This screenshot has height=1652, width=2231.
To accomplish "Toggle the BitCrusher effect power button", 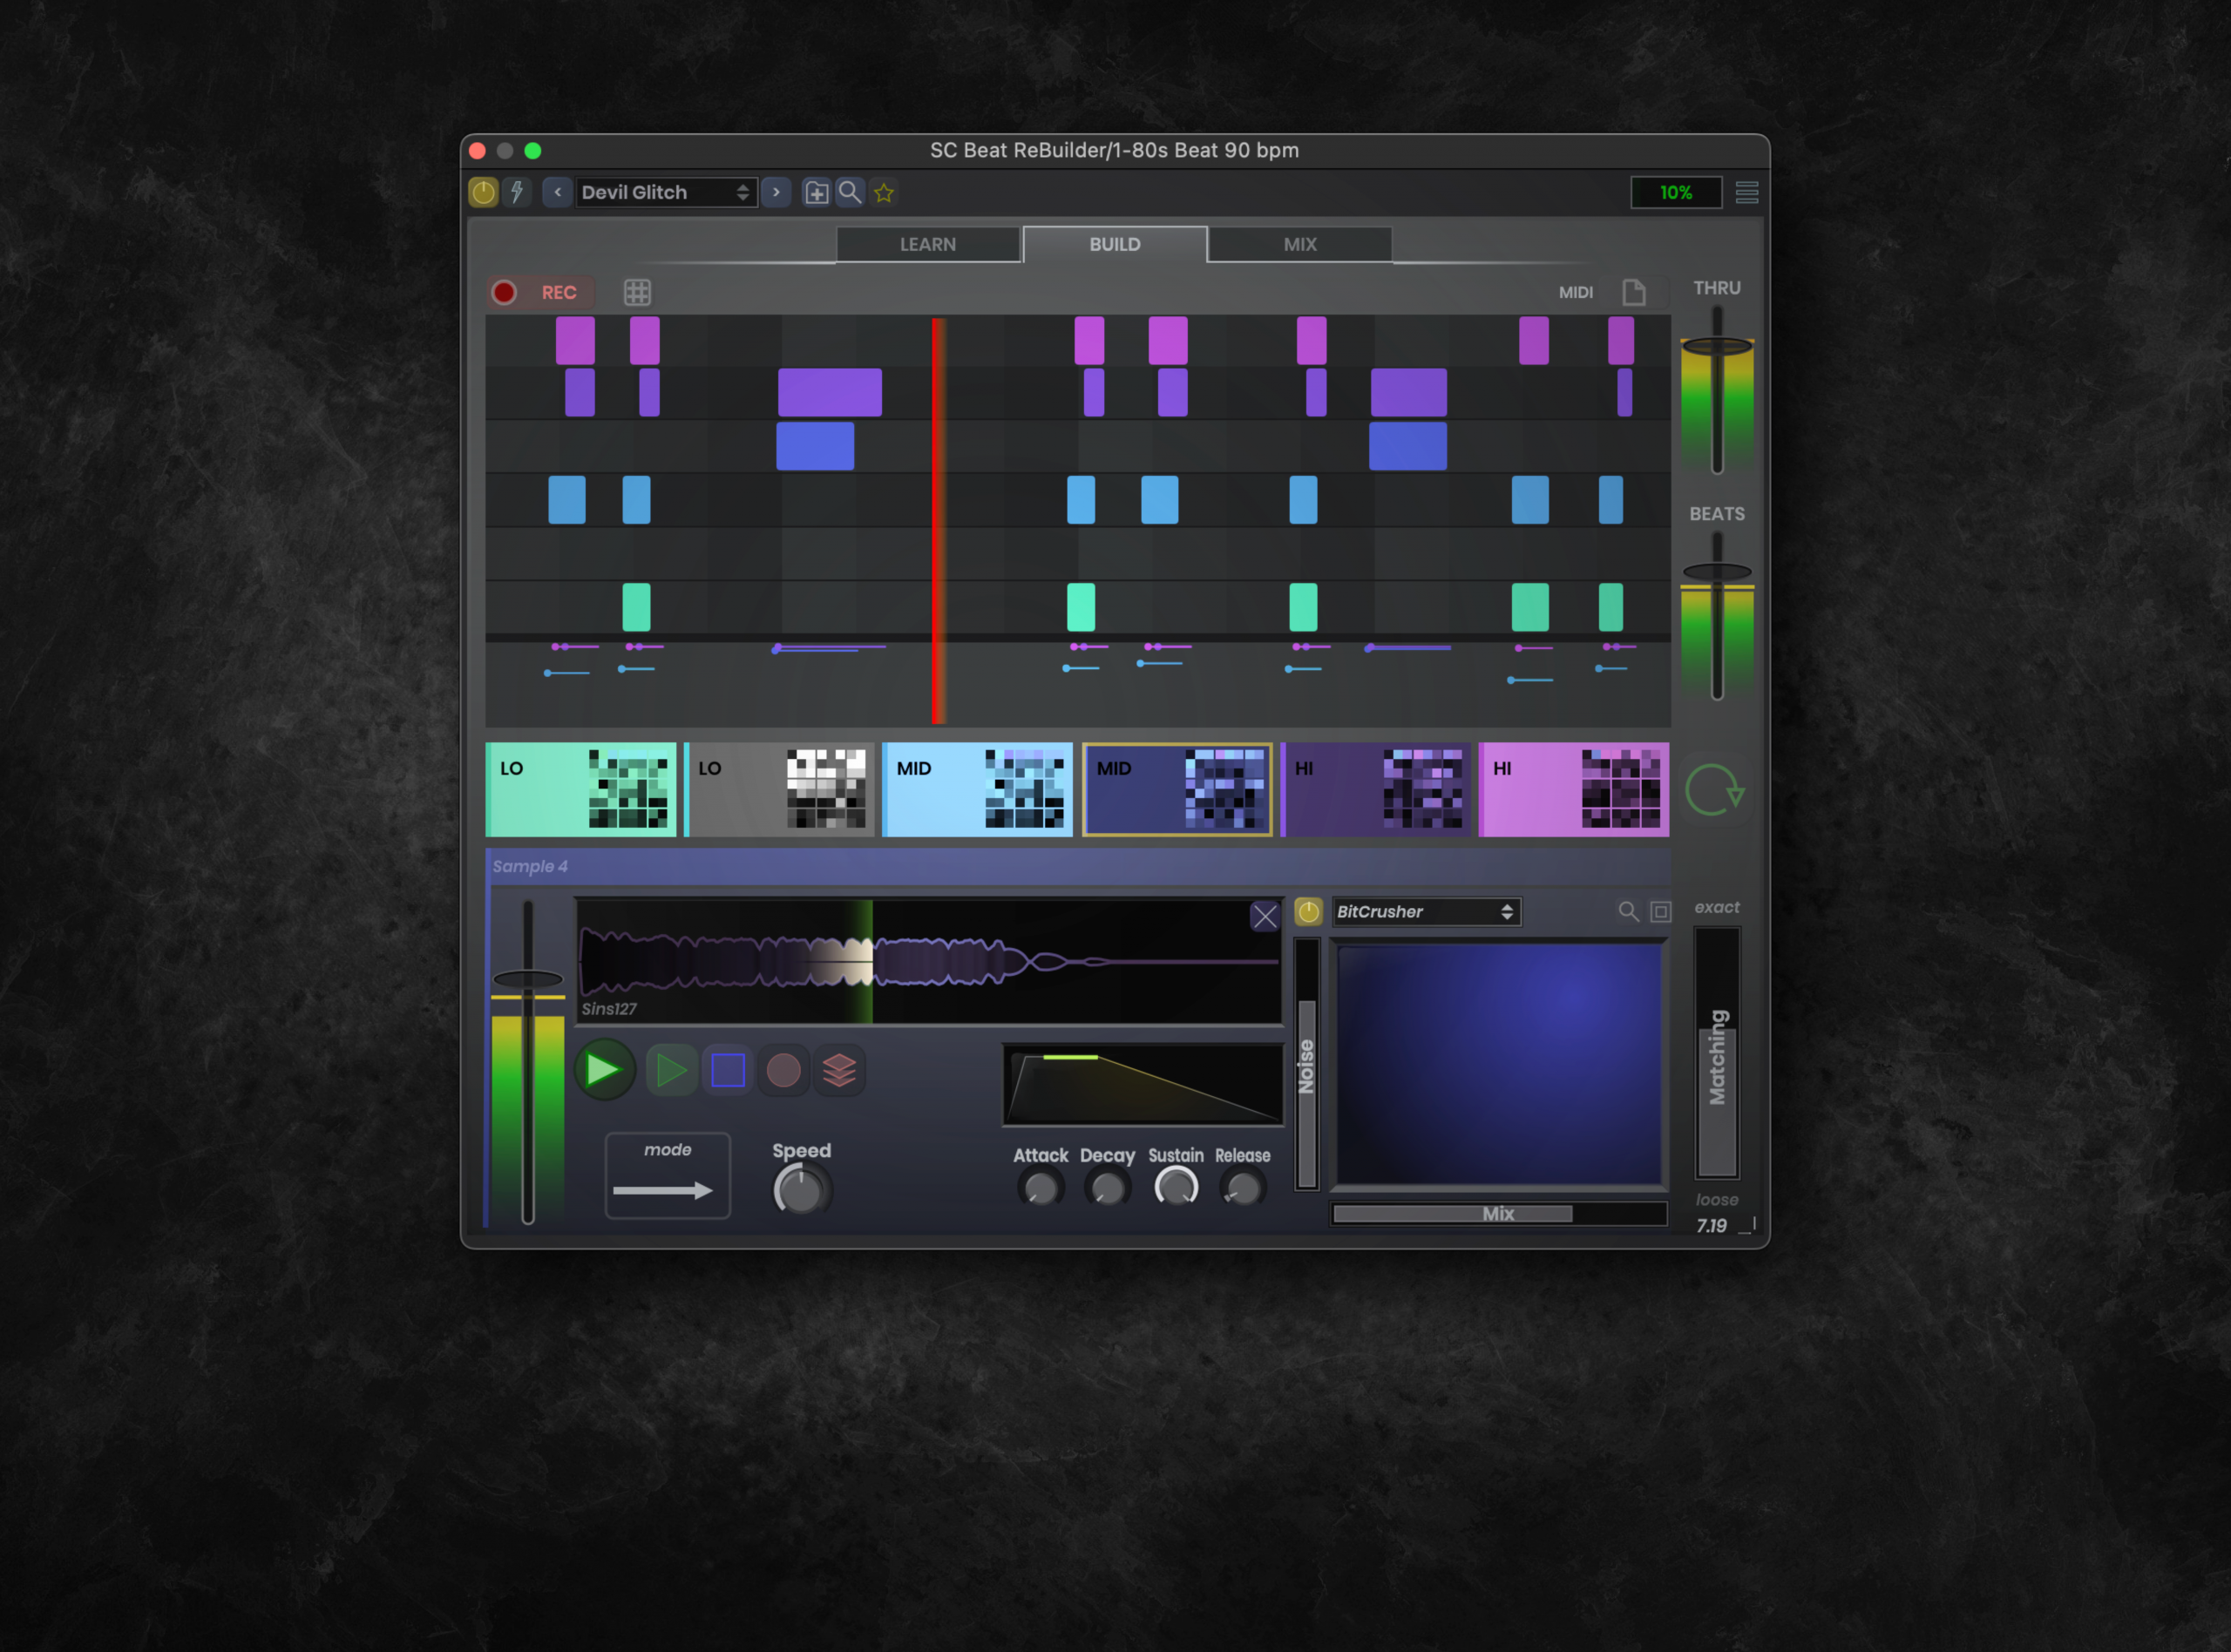I will (x=1308, y=911).
